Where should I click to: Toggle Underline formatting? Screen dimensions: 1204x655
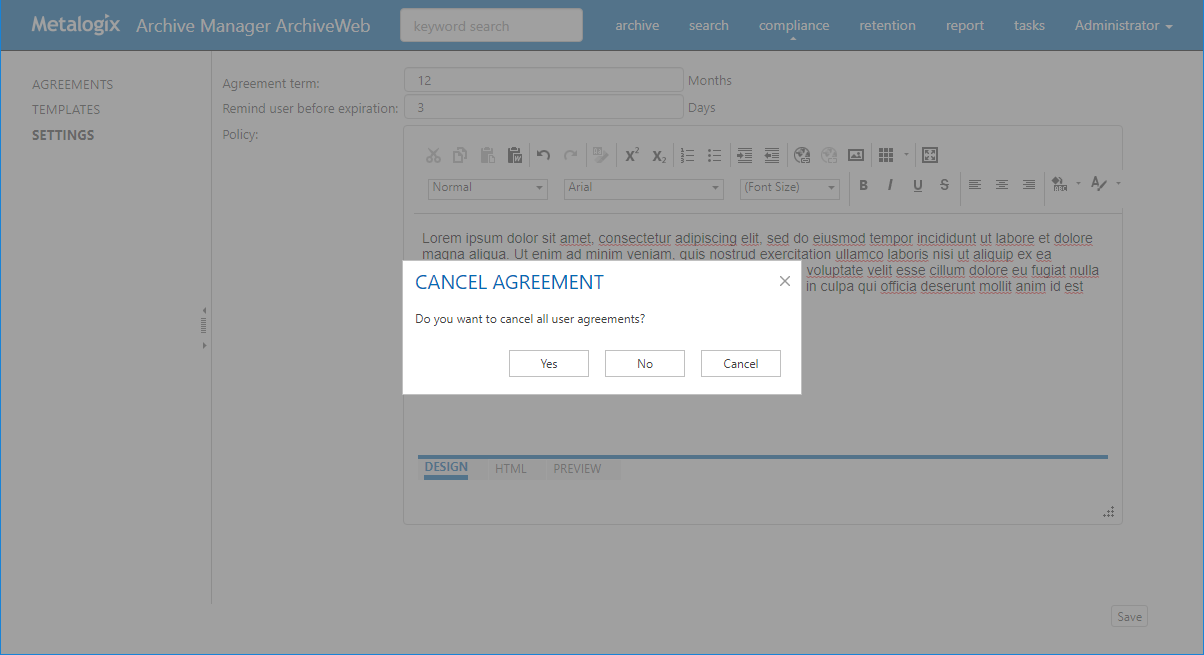(917, 185)
